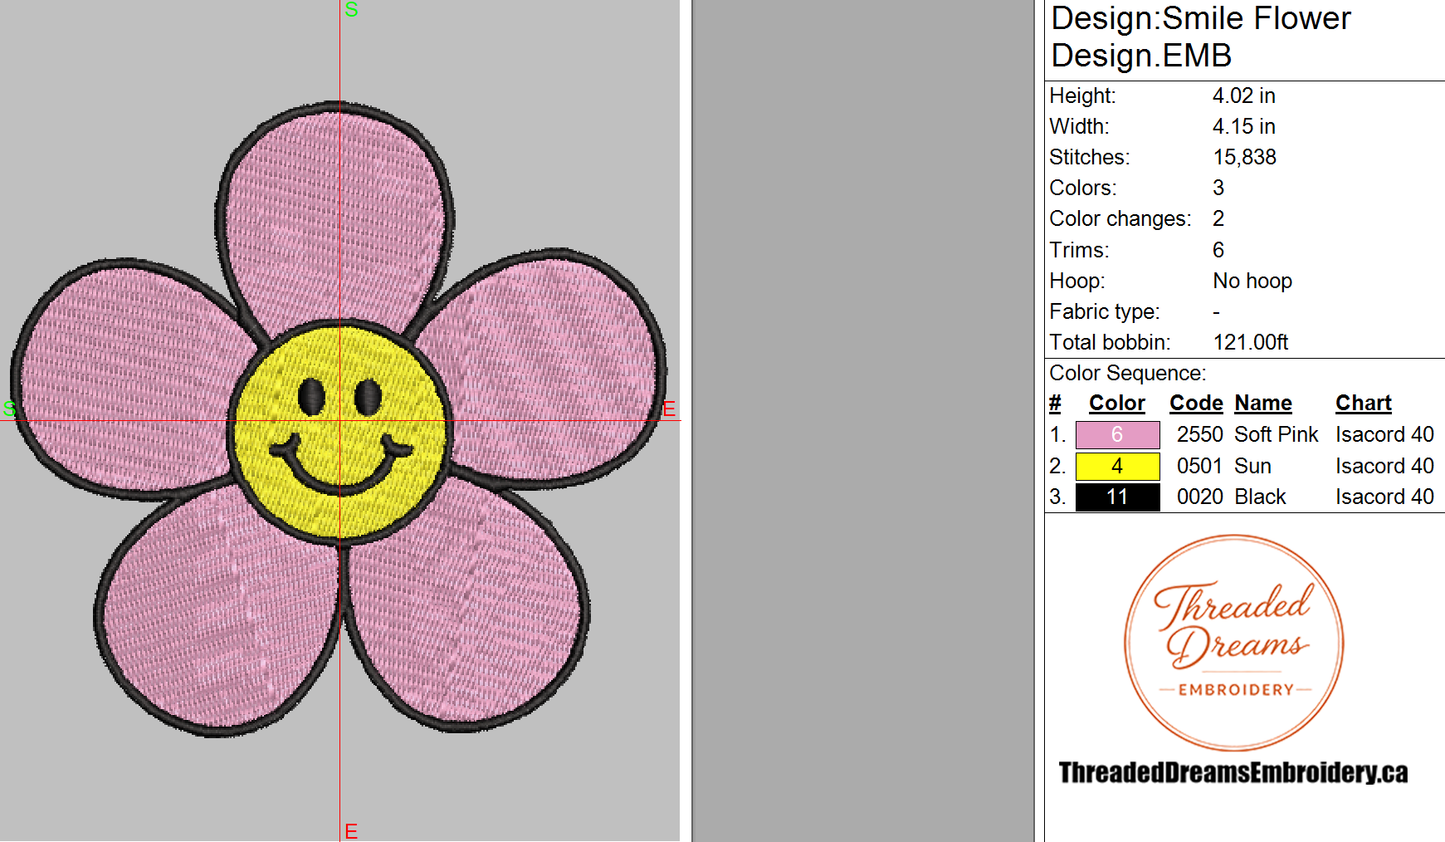Viewport: 1445px width, 842px height.
Task: Click the green 'S' start marker at top
Action: point(351,10)
